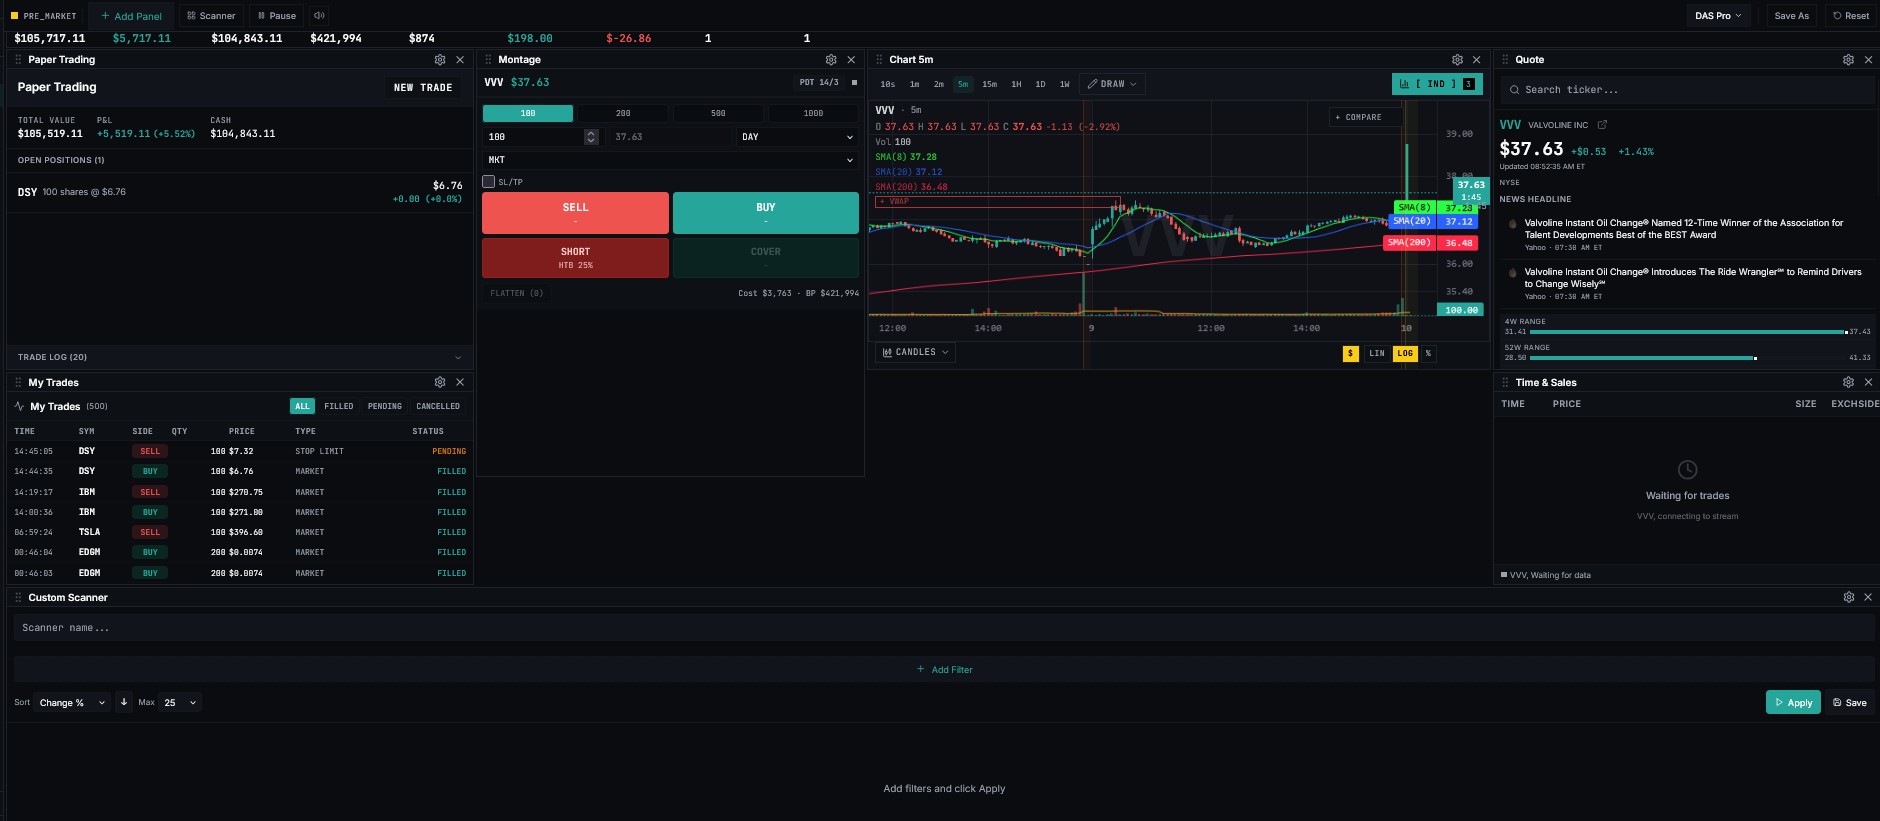Click the Search ticker input field
This screenshot has height=821, width=1880.
pyautogui.click(x=1687, y=90)
